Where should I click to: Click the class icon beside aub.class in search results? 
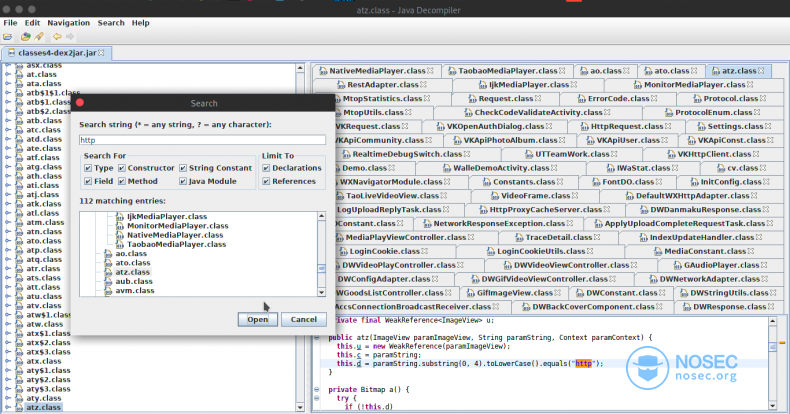(108, 282)
